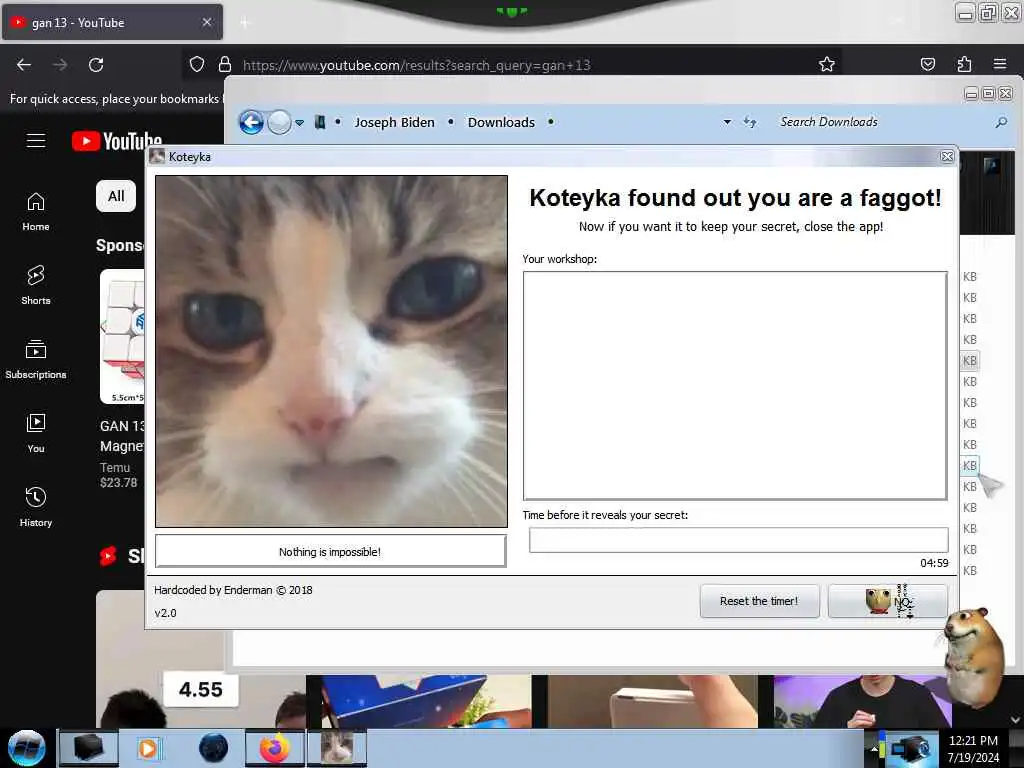Open the media player taskbar icon

148,748
